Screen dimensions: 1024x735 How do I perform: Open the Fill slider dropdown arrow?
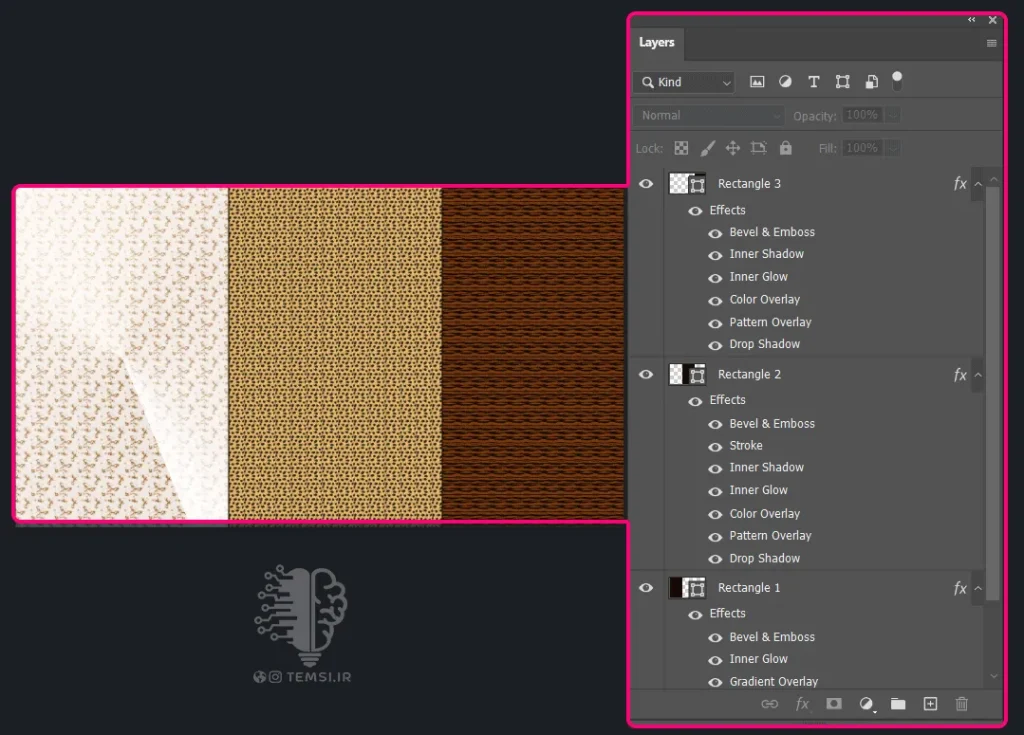(x=893, y=148)
